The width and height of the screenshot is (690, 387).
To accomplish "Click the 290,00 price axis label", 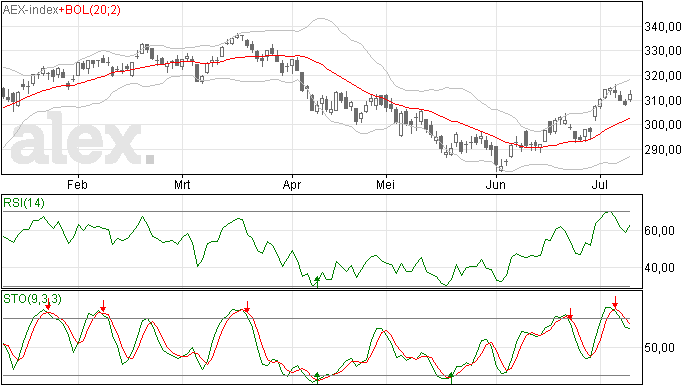I will pyautogui.click(x=663, y=150).
